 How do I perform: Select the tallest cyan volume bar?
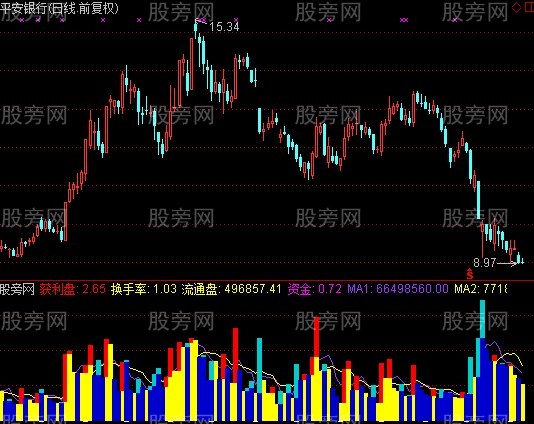point(482,319)
